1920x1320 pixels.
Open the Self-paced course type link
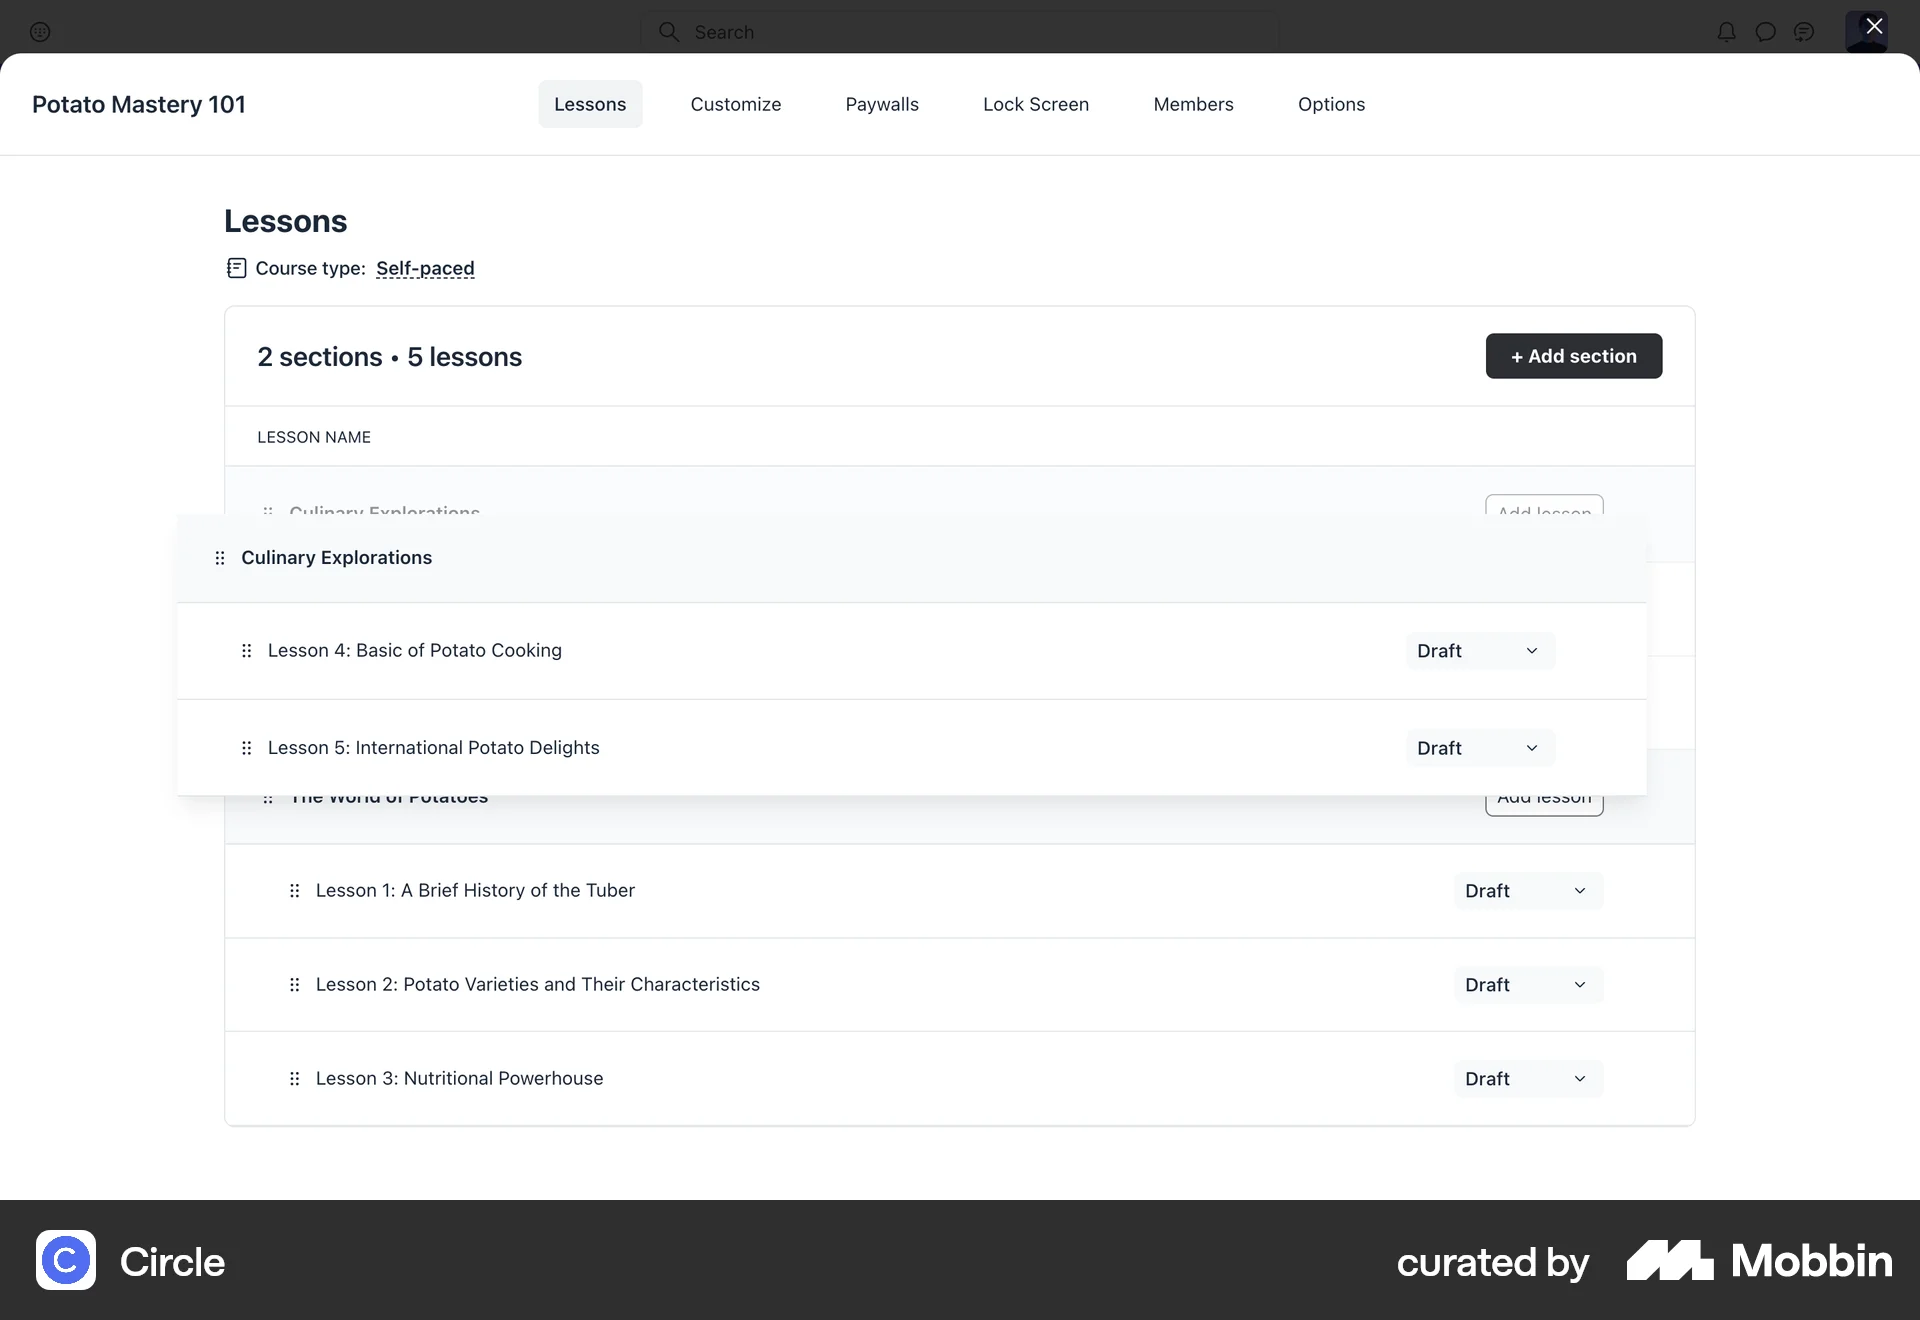[x=425, y=268]
